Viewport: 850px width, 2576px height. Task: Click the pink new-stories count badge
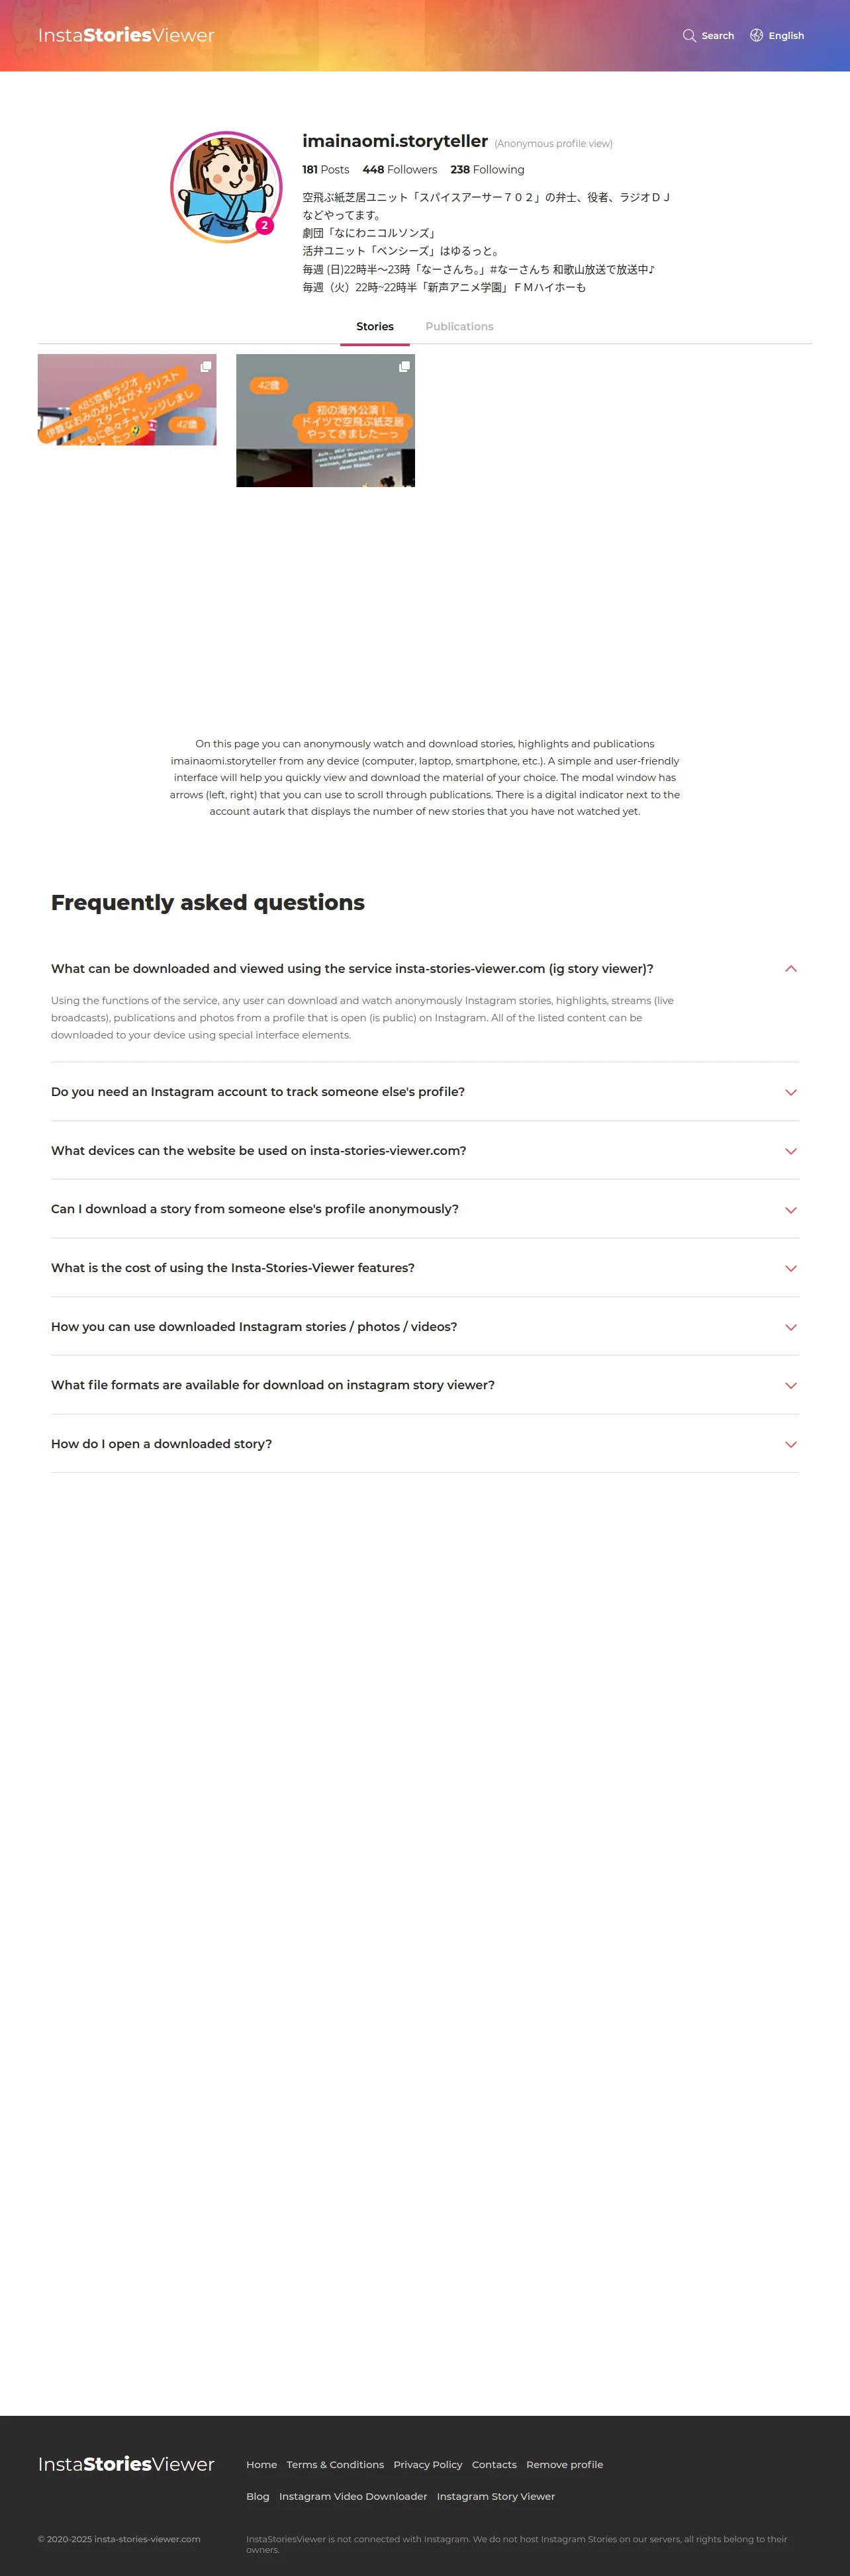pos(264,226)
